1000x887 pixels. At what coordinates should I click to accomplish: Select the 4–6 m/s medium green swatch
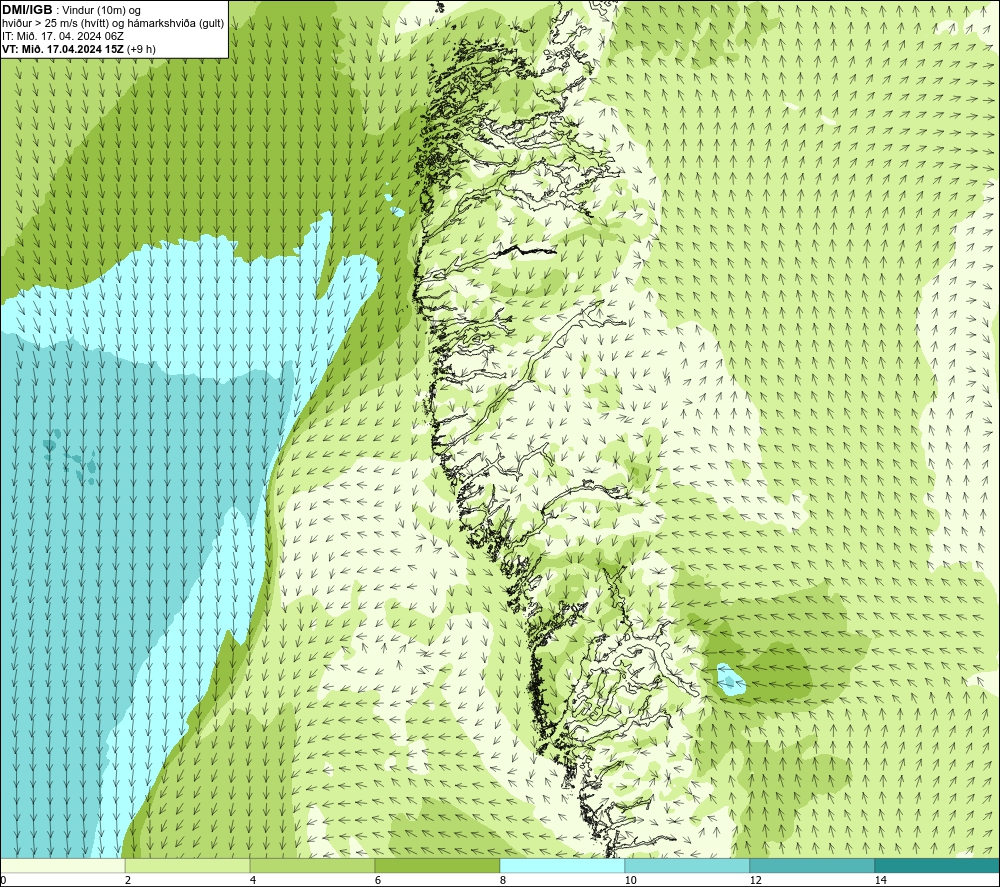tap(312, 865)
